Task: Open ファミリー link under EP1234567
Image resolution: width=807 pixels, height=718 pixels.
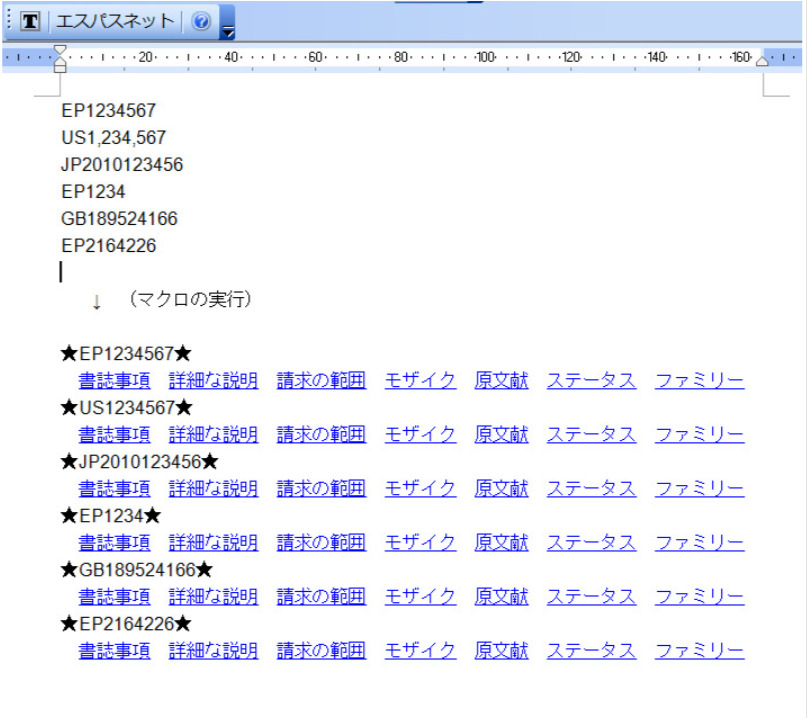Action: point(699,380)
